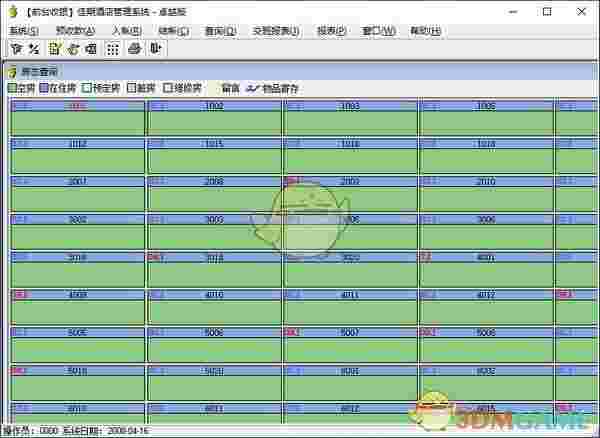Click the 维修房 legend box
Image resolution: width=600 pixels, height=438 pixels.
(168, 88)
